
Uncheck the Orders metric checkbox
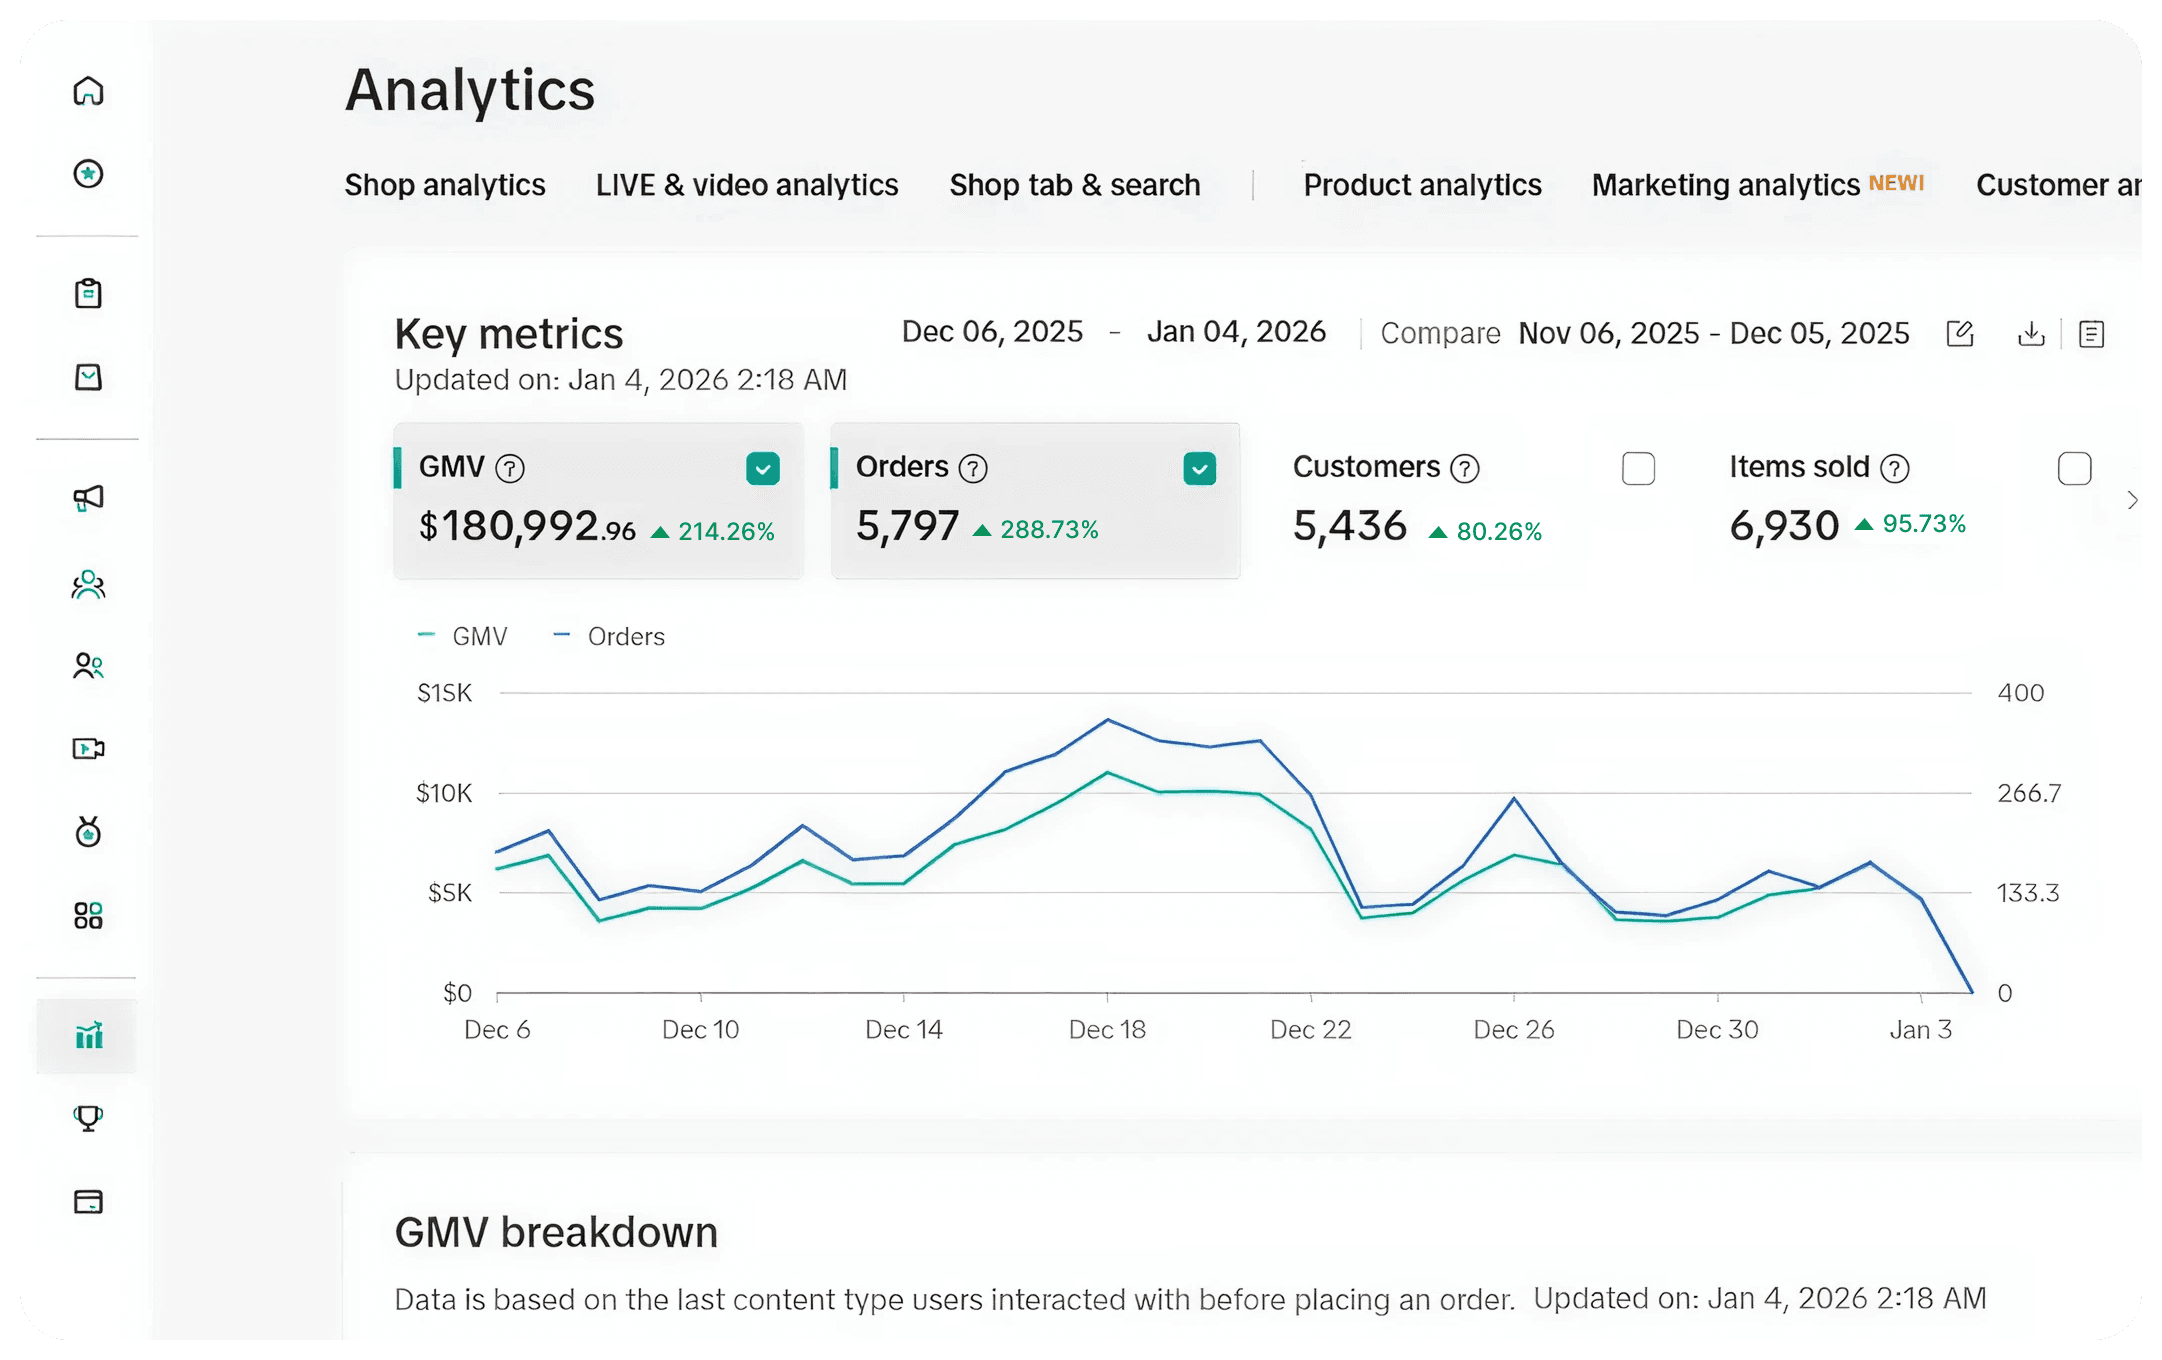tap(1199, 468)
